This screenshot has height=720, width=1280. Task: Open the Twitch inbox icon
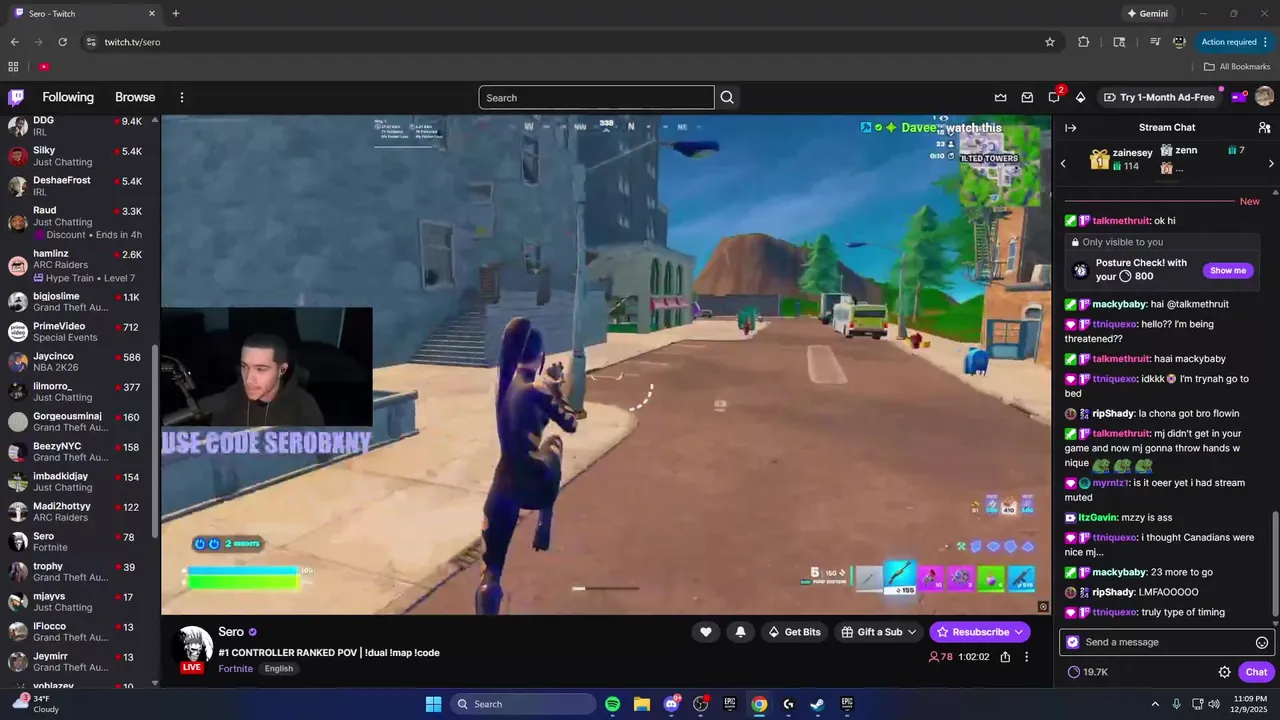[1027, 97]
